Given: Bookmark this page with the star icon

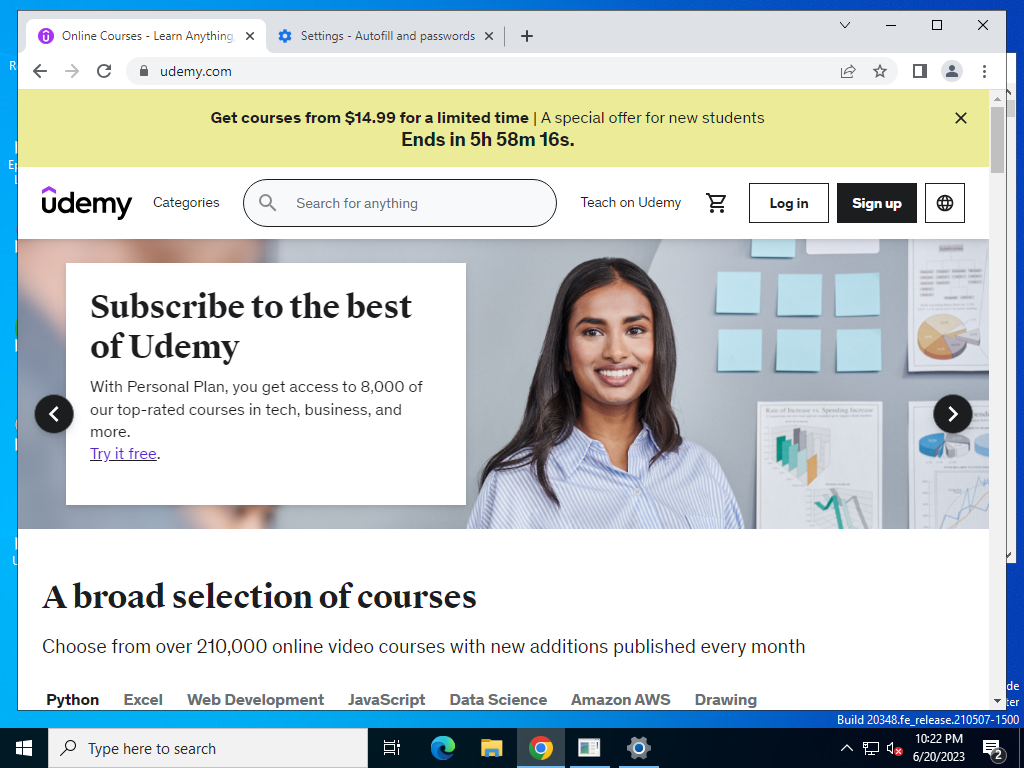Looking at the screenshot, I should [880, 71].
